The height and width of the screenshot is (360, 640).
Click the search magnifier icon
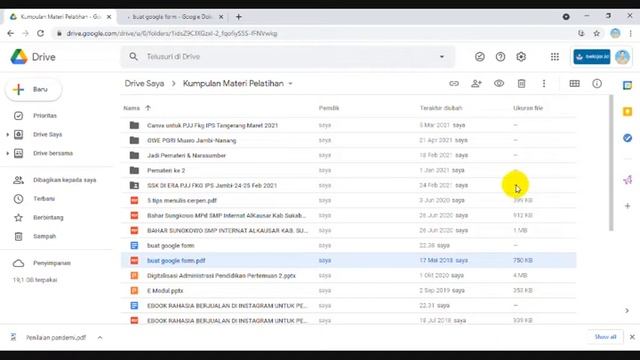(x=133, y=57)
